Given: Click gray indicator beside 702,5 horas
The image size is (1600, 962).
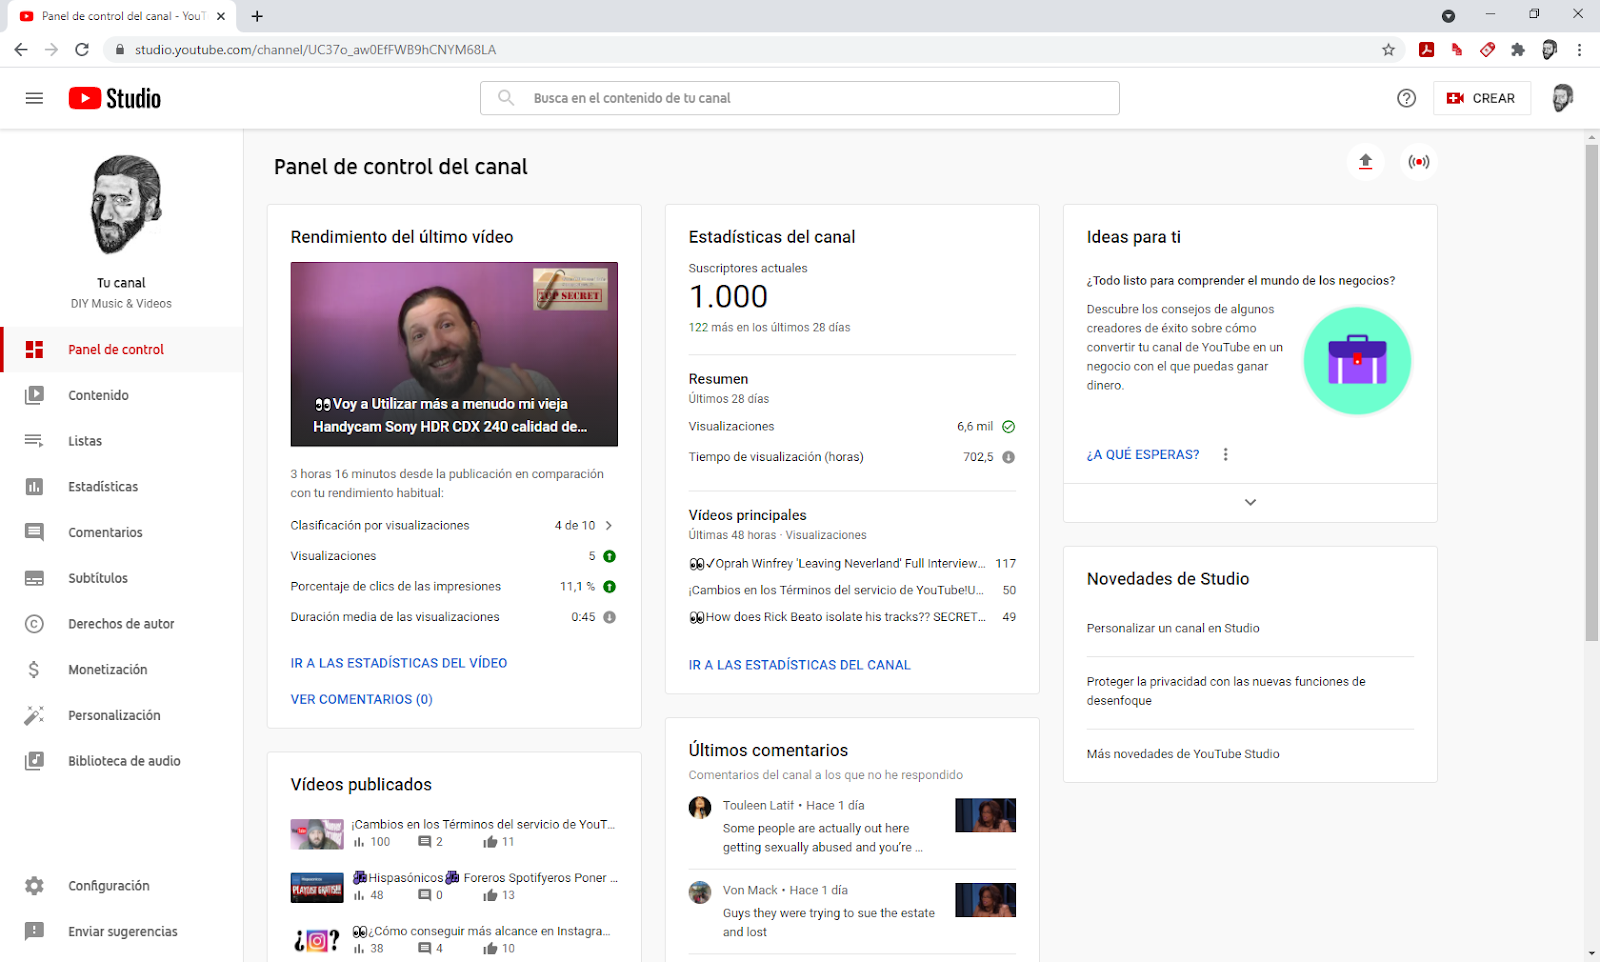Looking at the screenshot, I should click(x=1008, y=457).
